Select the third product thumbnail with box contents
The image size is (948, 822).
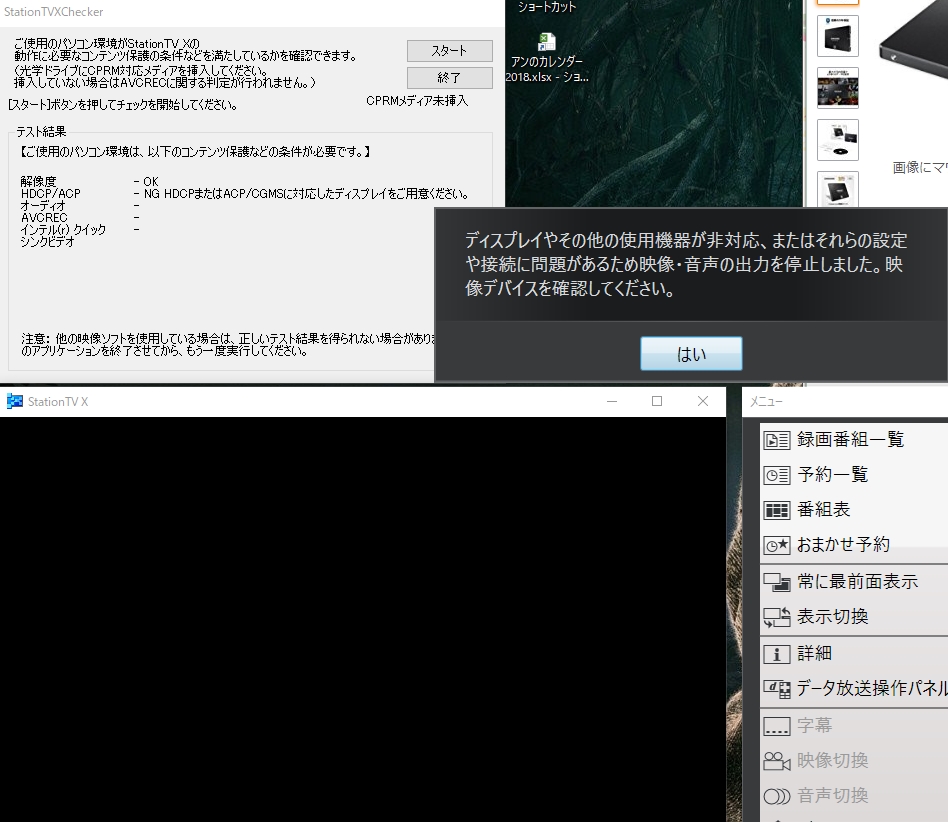click(x=837, y=140)
